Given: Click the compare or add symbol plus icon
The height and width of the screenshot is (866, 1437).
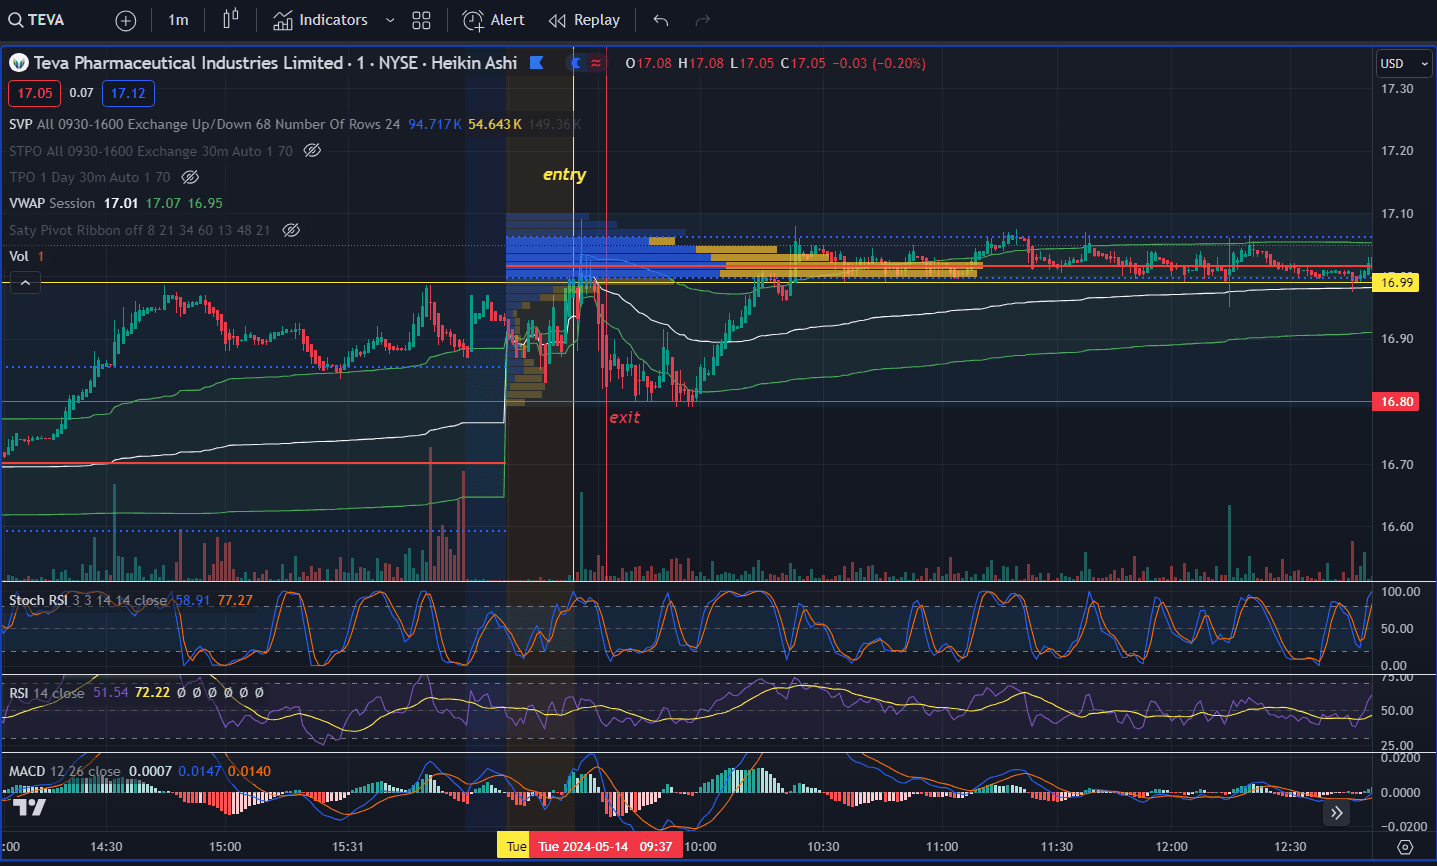Looking at the screenshot, I should (126, 20).
